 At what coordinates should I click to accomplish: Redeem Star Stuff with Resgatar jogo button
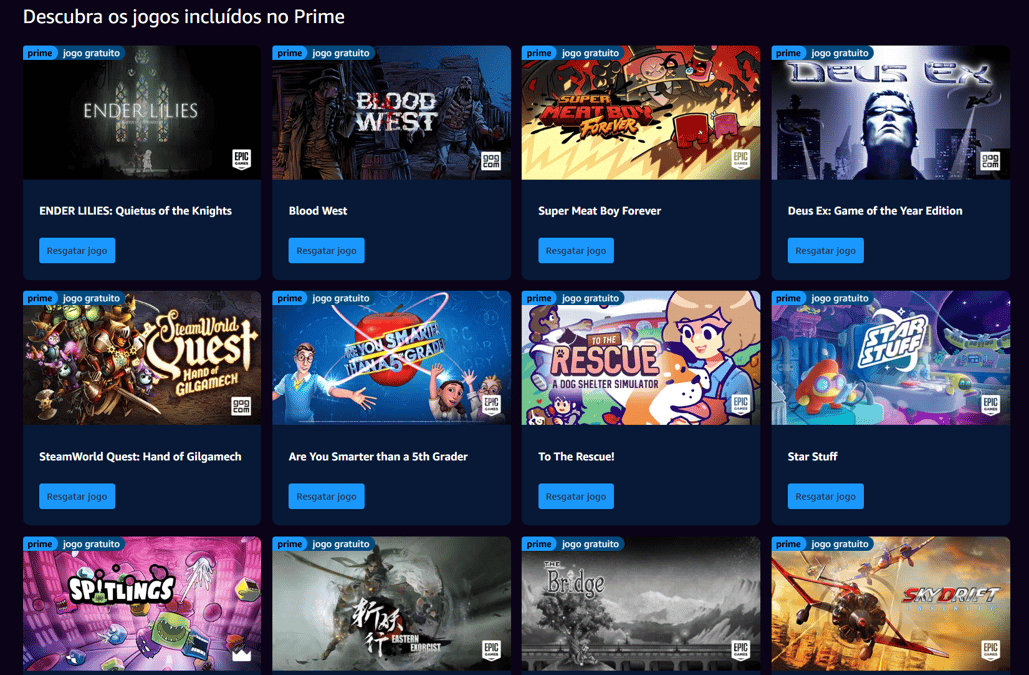pyautogui.click(x=825, y=497)
